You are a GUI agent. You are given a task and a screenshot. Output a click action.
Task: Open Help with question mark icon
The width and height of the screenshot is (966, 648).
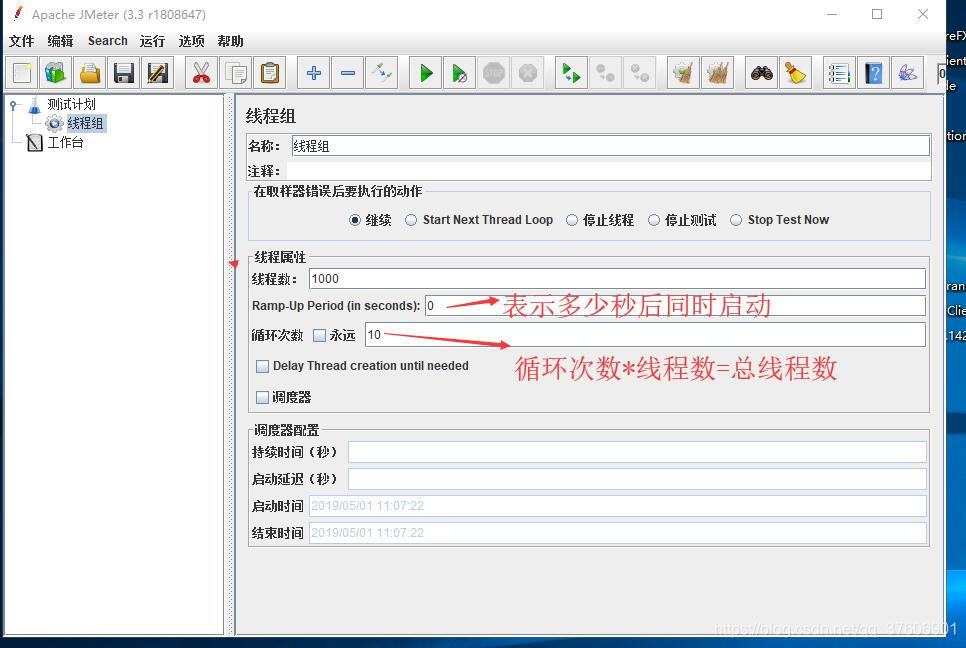coord(874,73)
